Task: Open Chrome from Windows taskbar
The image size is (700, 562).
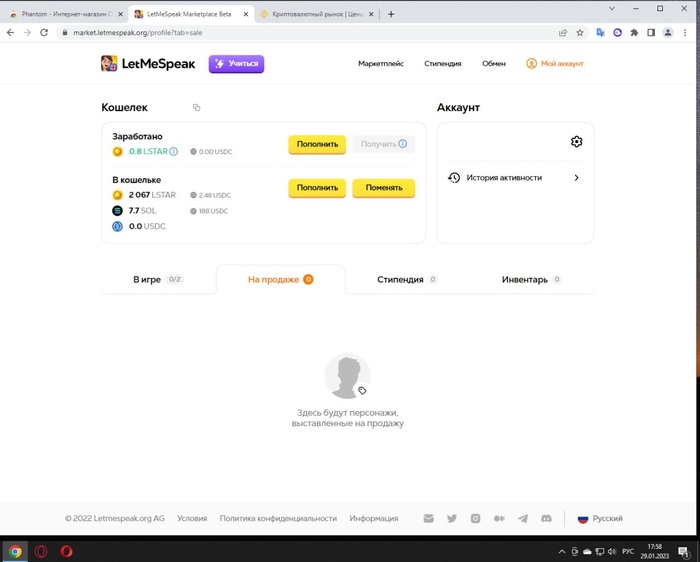Action: point(15,551)
